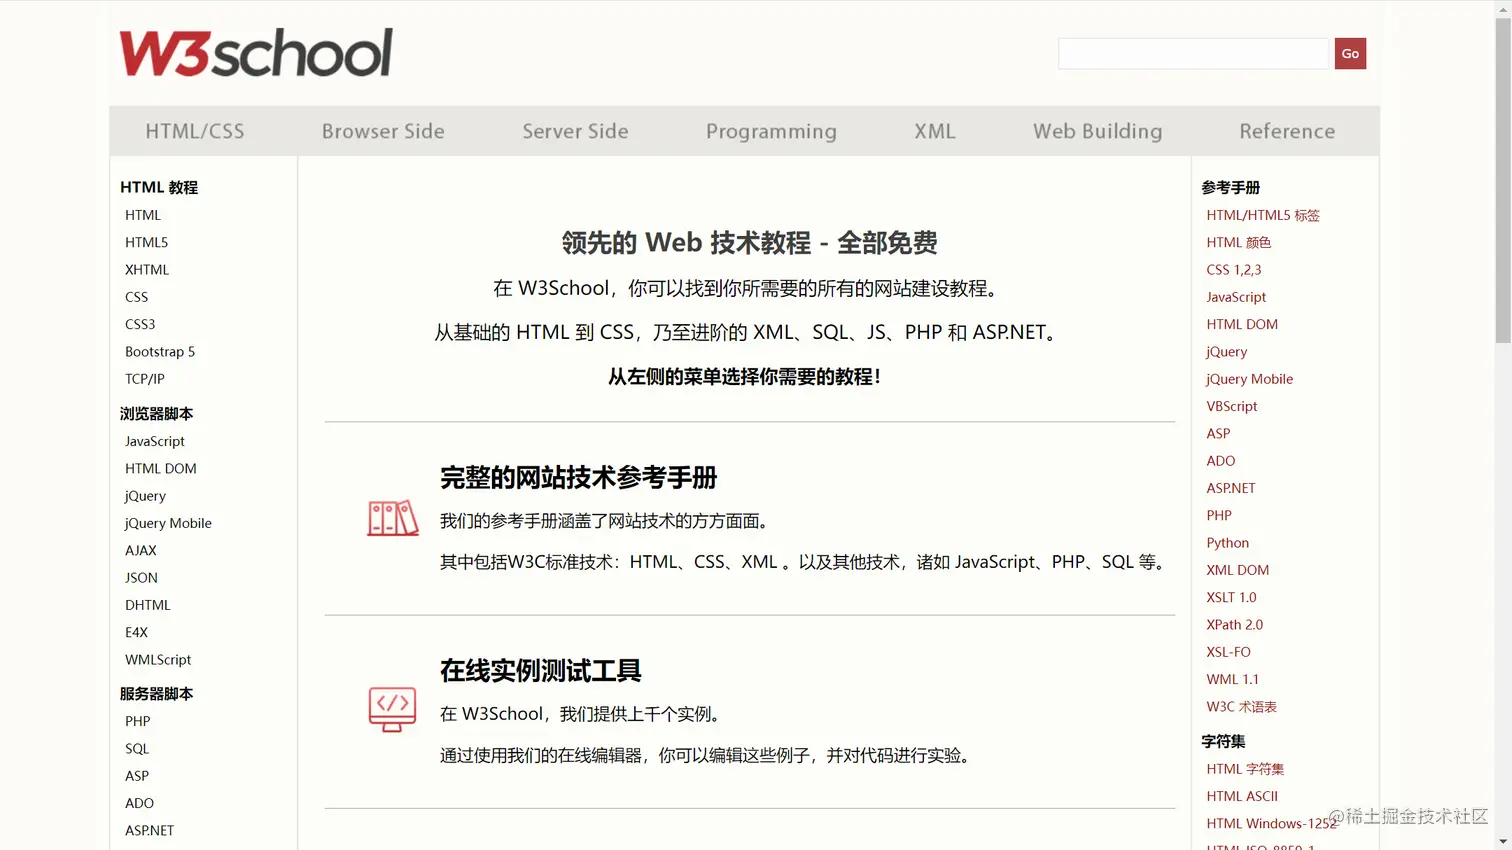Select the AJAX tutorial link

[x=141, y=550]
